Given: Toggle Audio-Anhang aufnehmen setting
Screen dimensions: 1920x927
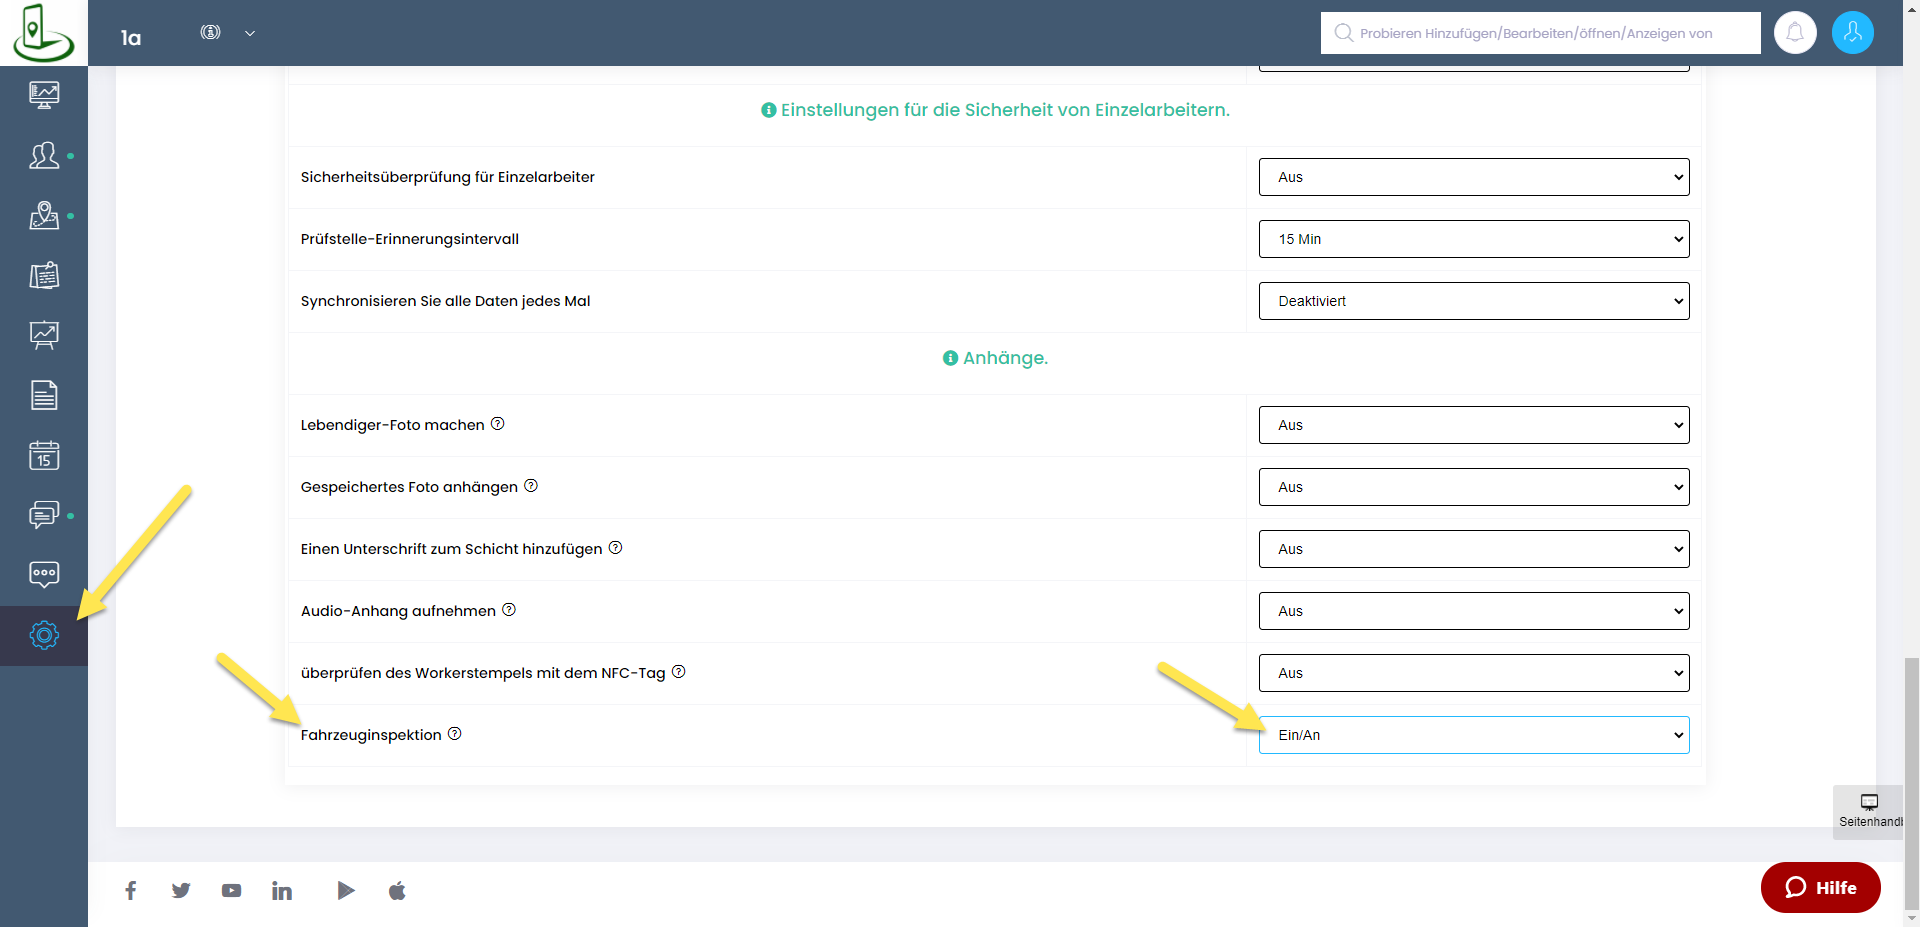Looking at the screenshot, I should (1473, 611).
